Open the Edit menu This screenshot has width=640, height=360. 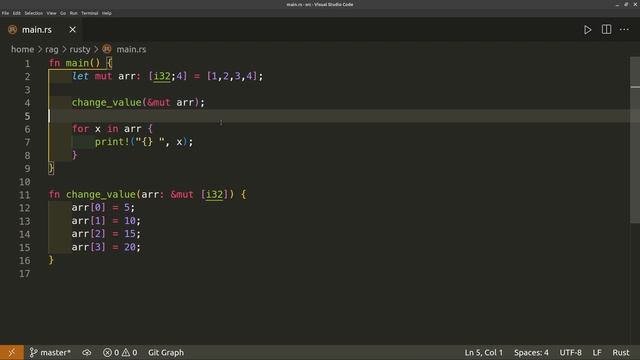tap(16, 13)
